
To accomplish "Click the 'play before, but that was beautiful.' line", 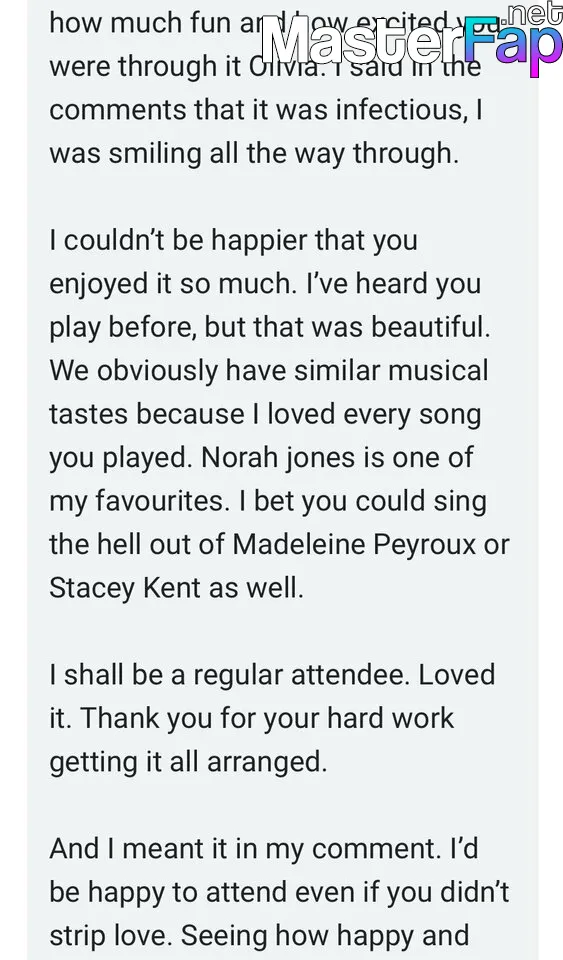I will point(270,328).
